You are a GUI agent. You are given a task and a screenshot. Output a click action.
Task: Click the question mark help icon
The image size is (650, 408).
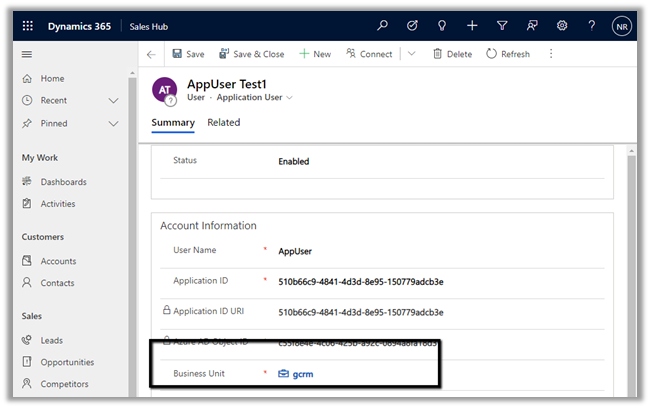click(x=592, y=26)
